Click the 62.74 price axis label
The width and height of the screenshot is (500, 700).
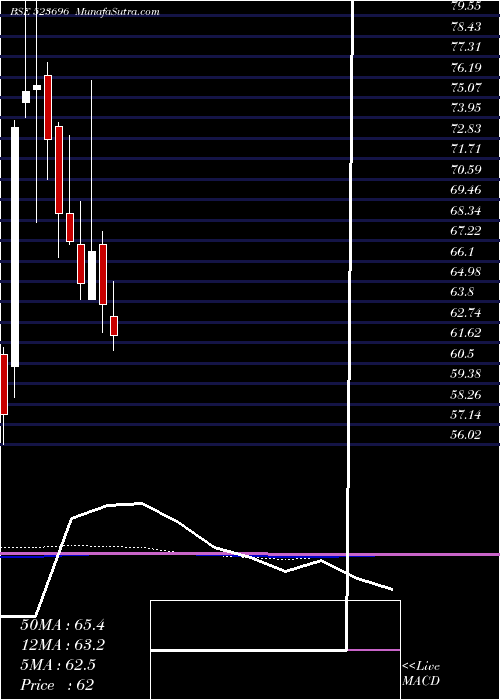click(467, 312)
